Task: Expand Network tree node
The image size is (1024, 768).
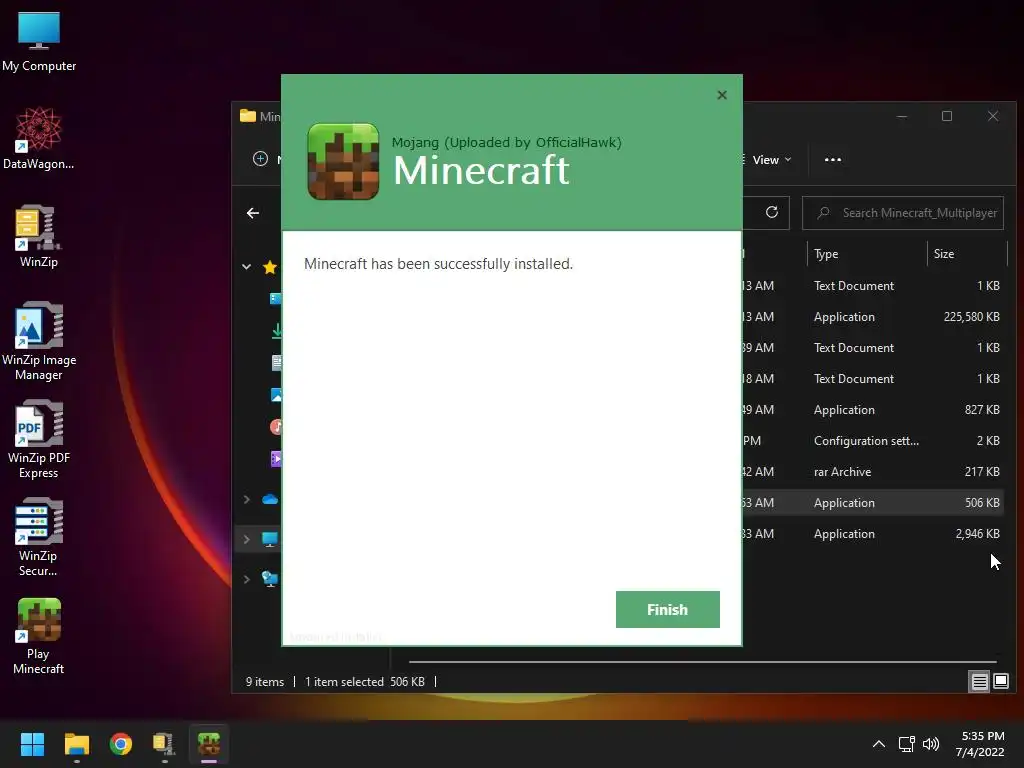Action: point(246,579)
